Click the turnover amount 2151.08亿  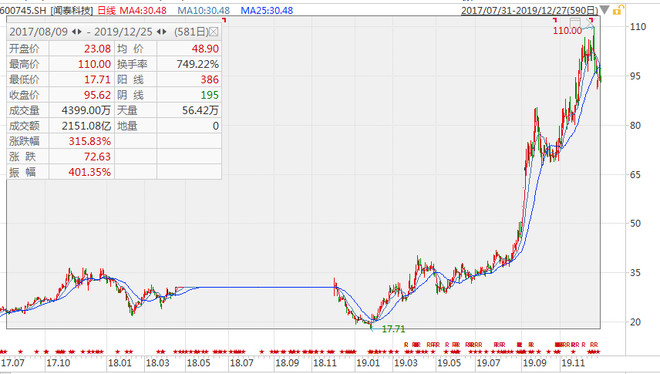[86, 126]
